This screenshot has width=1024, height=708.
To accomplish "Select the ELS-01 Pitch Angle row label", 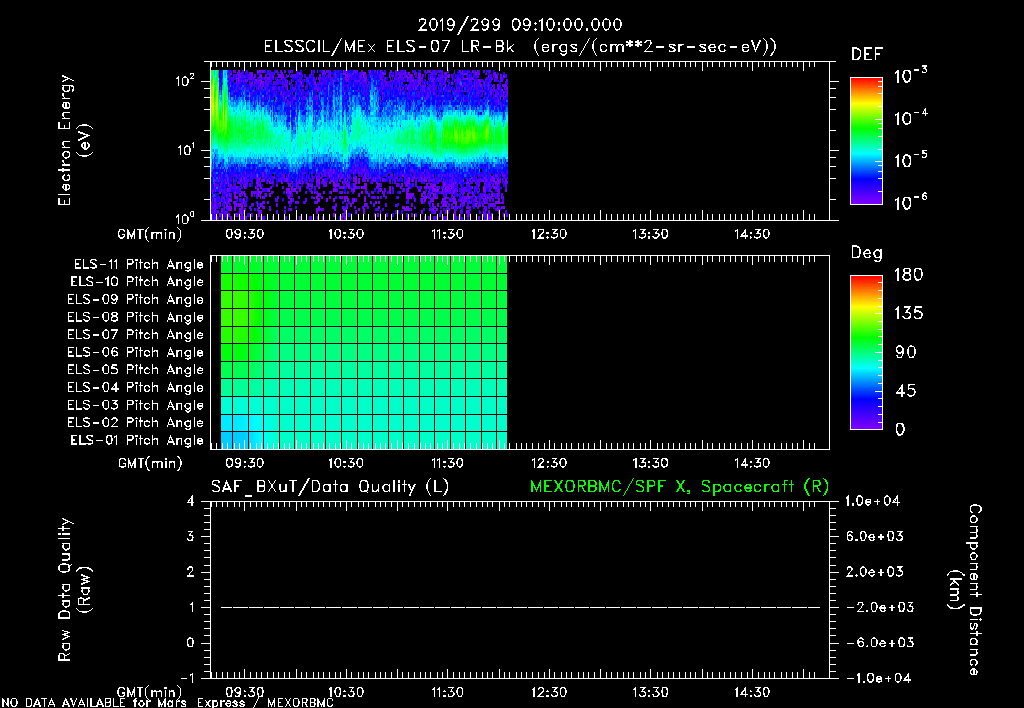I will tap(135, 440).
